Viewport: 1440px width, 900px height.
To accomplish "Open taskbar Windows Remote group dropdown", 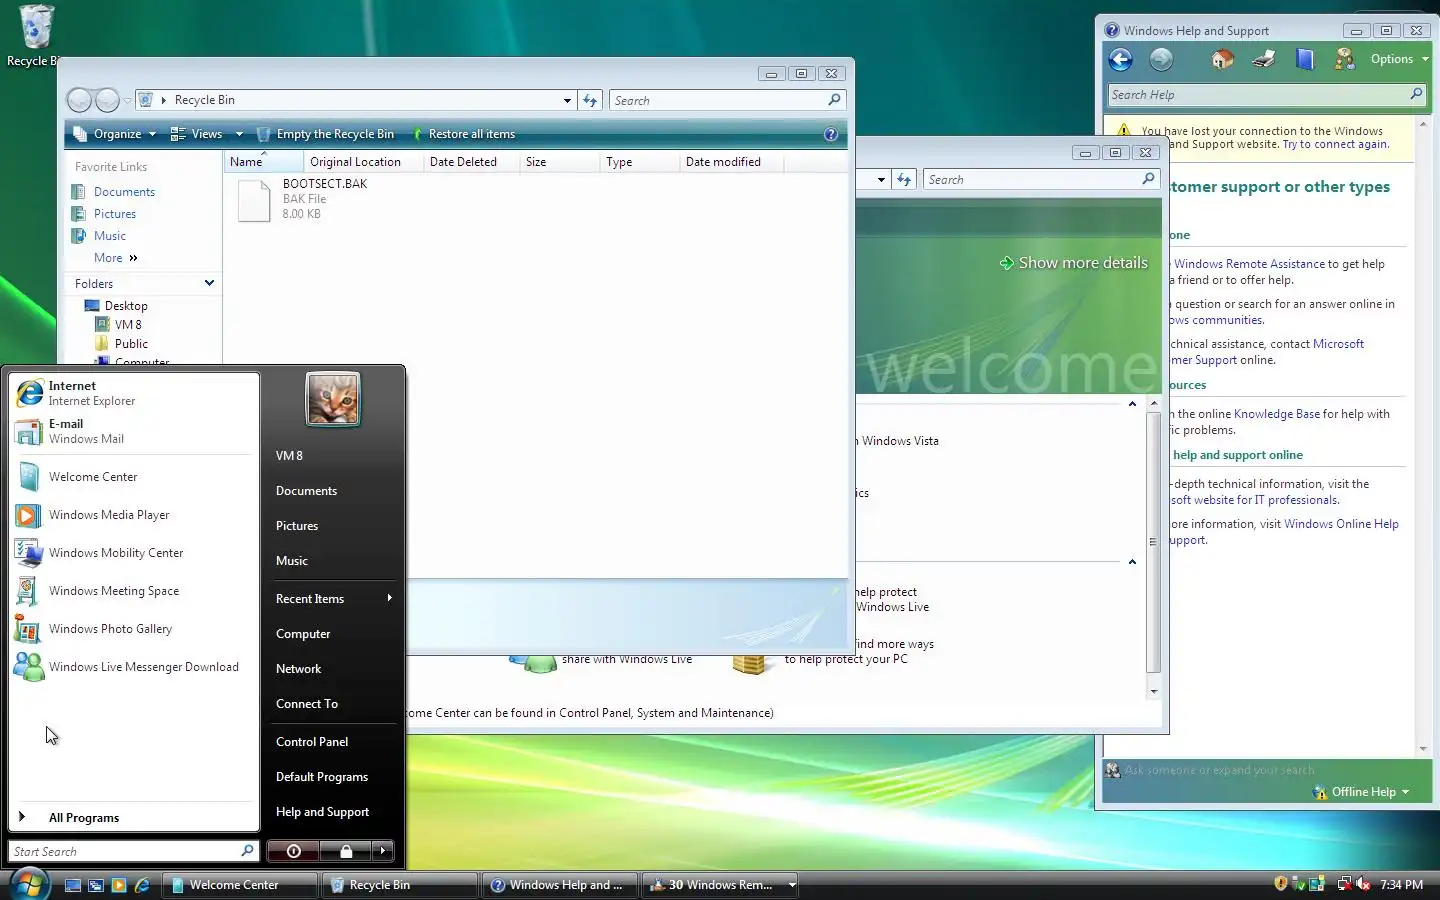I will [x=792, y=885].
